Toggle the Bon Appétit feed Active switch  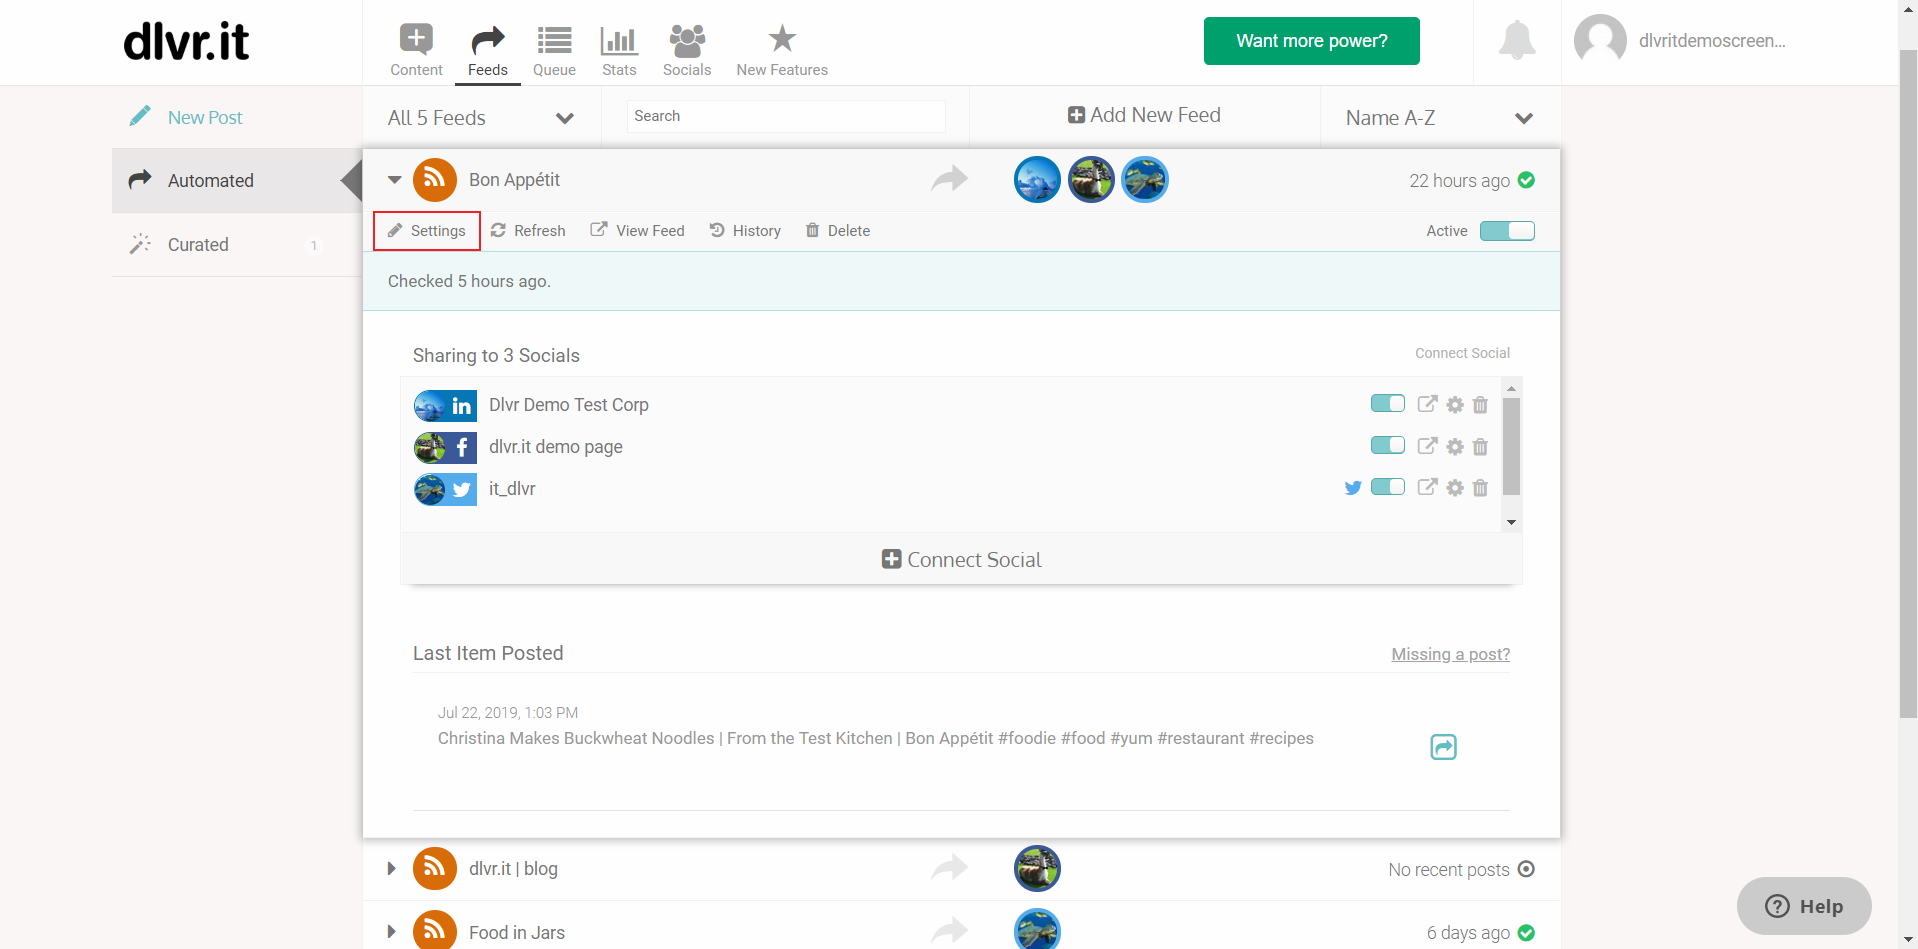1507,231
